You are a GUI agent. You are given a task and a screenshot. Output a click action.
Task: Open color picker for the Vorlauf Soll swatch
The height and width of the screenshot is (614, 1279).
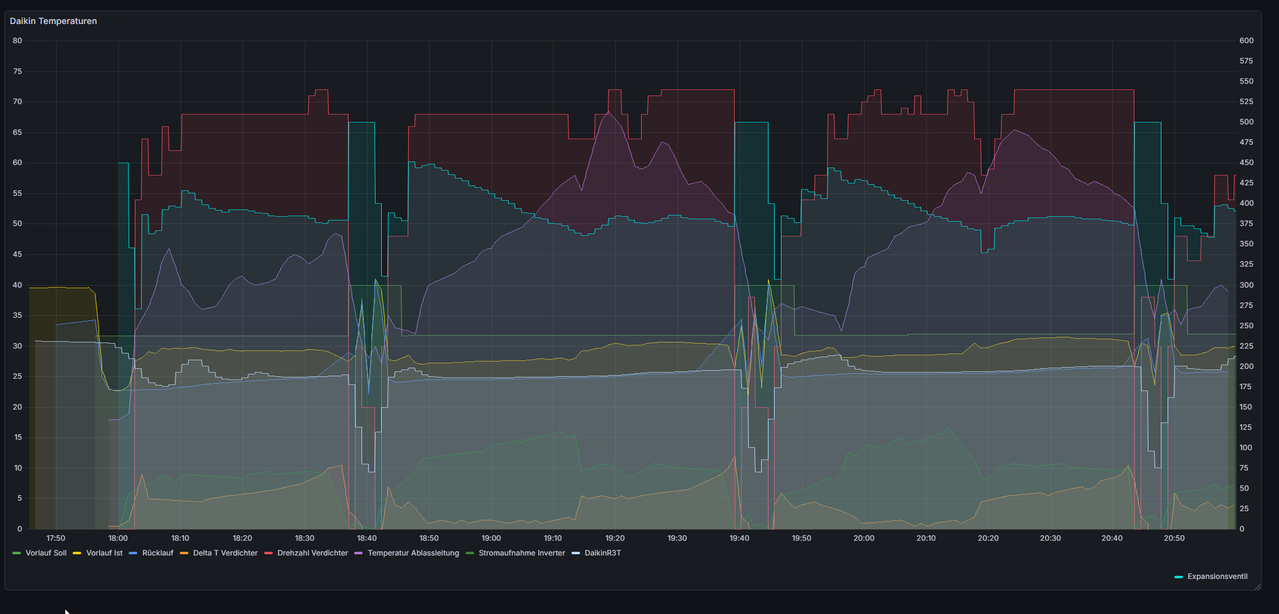click(17, 553)
